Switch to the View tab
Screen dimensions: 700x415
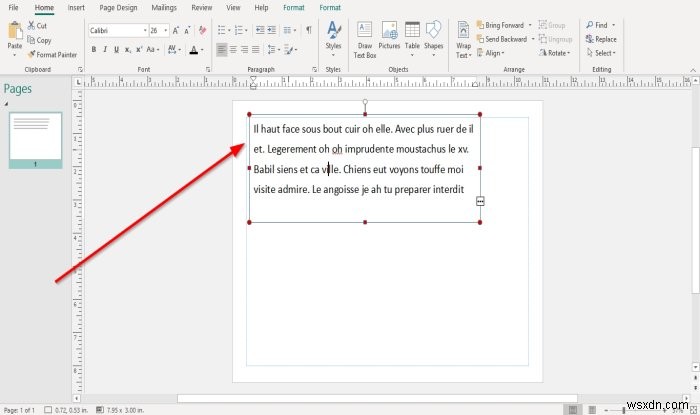[233, 8]
